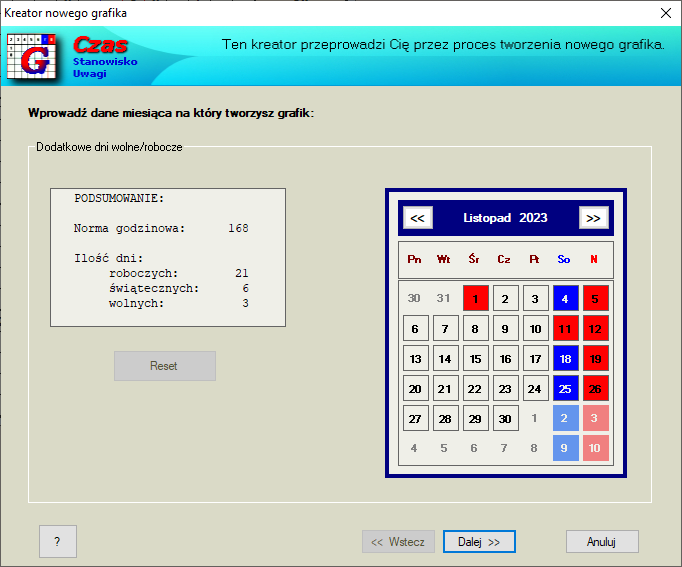Screen dimensions: 682x567
Task: Close the Kreator nowego grafika window
Action: point(665,13)
